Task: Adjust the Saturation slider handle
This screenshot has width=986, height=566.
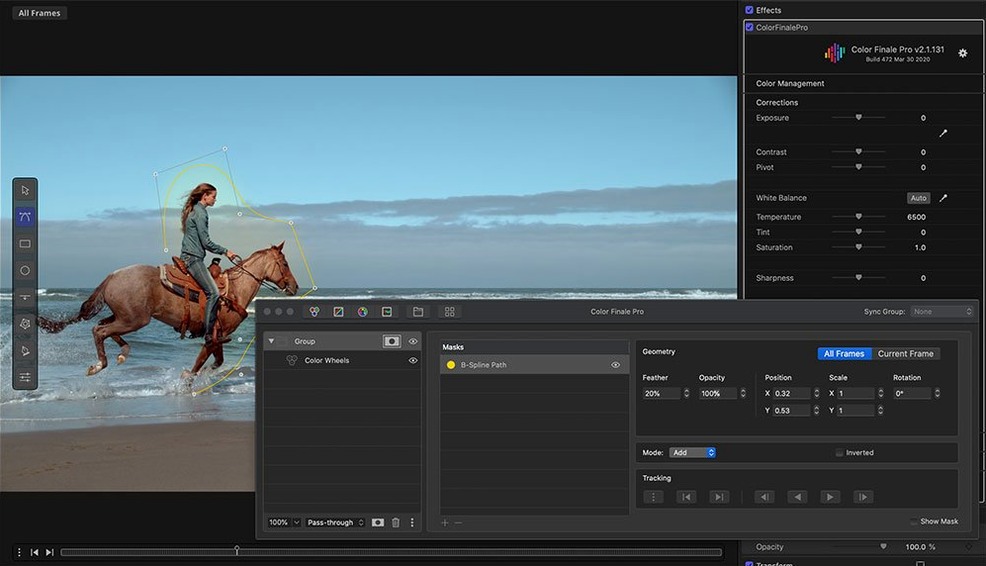Action: 858,247
